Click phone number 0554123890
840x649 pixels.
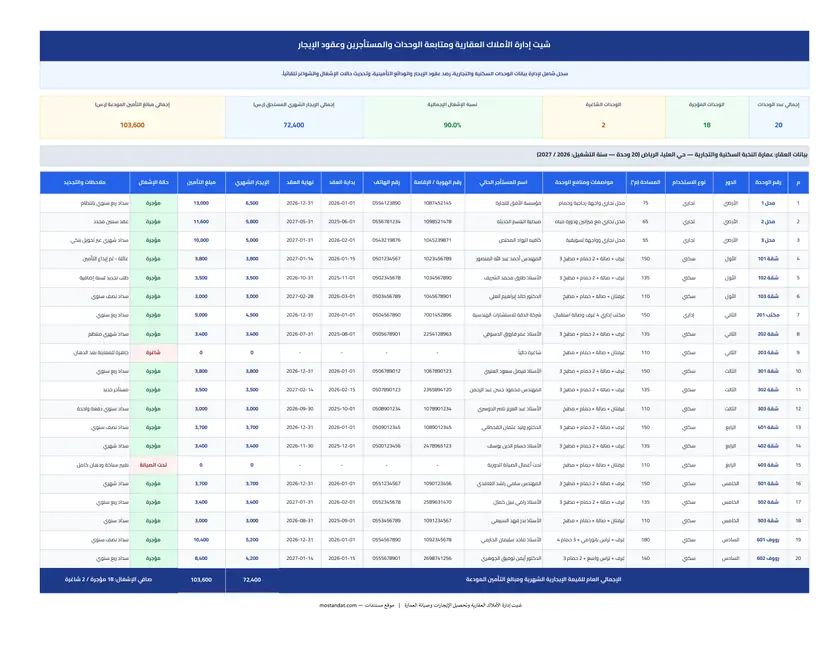point(386,203)
